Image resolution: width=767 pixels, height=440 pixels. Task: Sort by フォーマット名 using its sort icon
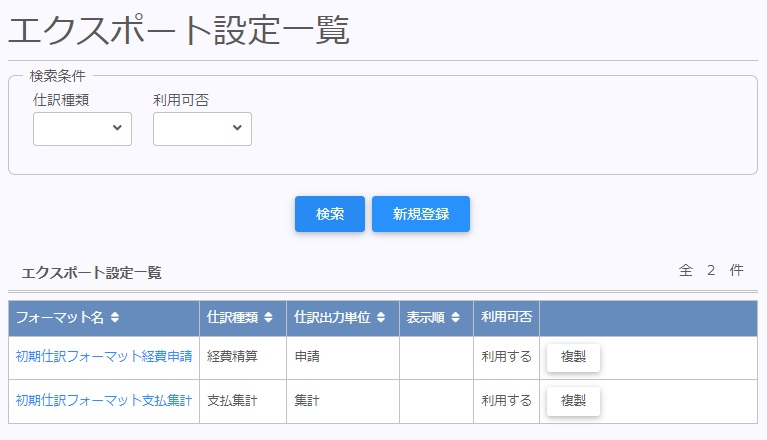tap(115, 318)
